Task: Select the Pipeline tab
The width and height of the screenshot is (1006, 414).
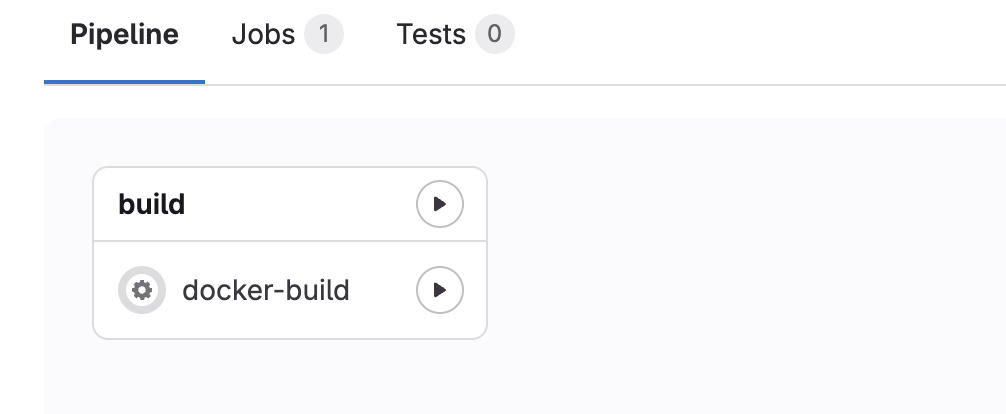Action: click(124, 34)
